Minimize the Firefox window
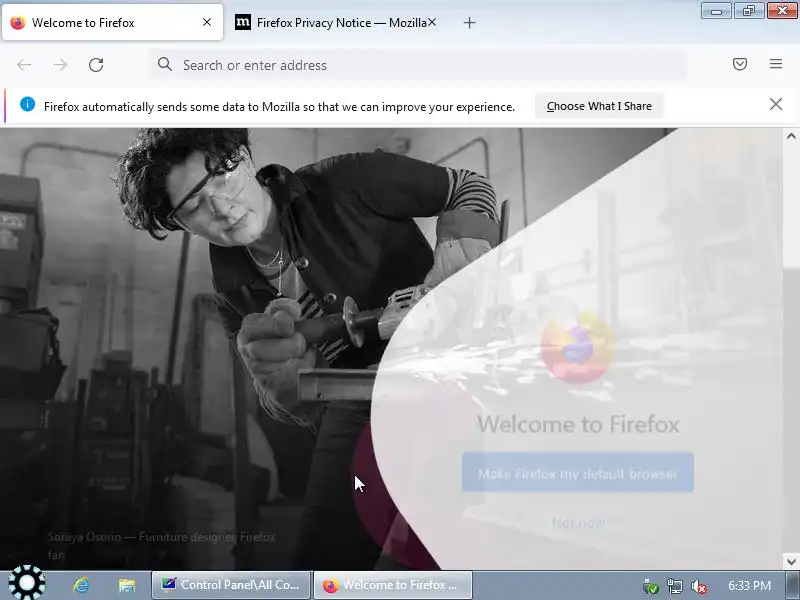Viewport: 800px width, 600px height. point(716,11)
